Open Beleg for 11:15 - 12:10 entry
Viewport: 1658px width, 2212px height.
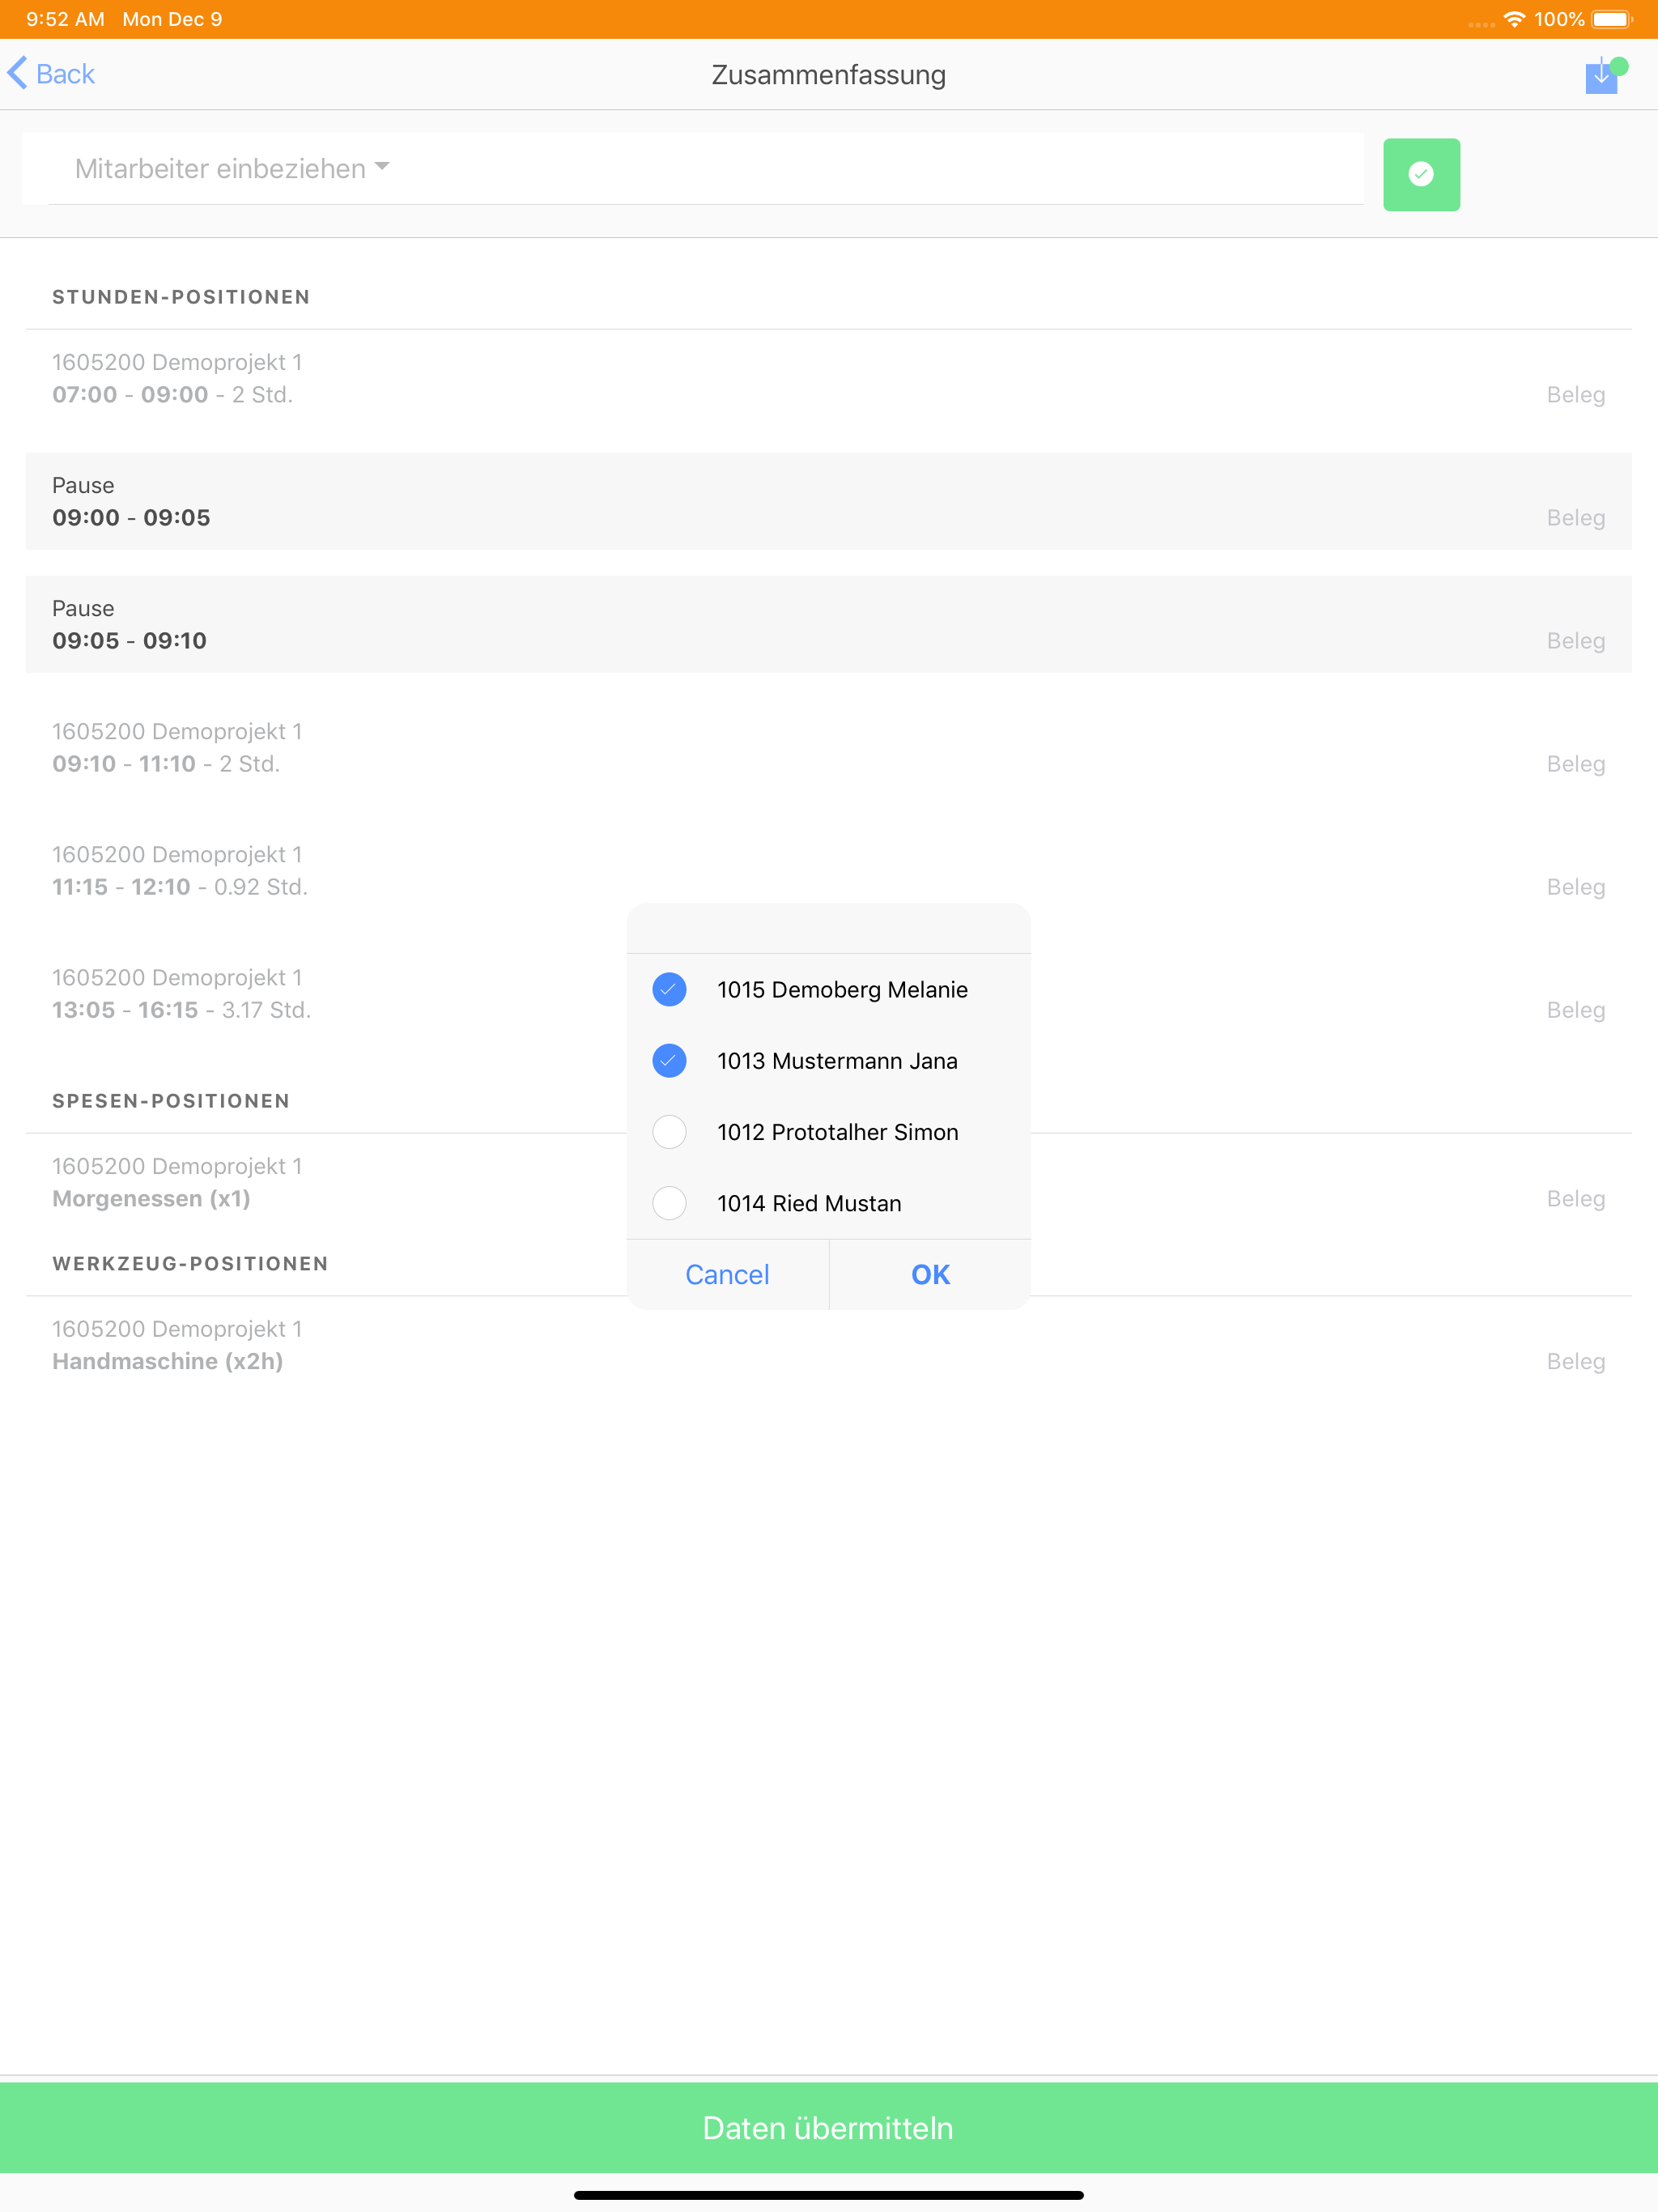click(x=1575, y=887)
